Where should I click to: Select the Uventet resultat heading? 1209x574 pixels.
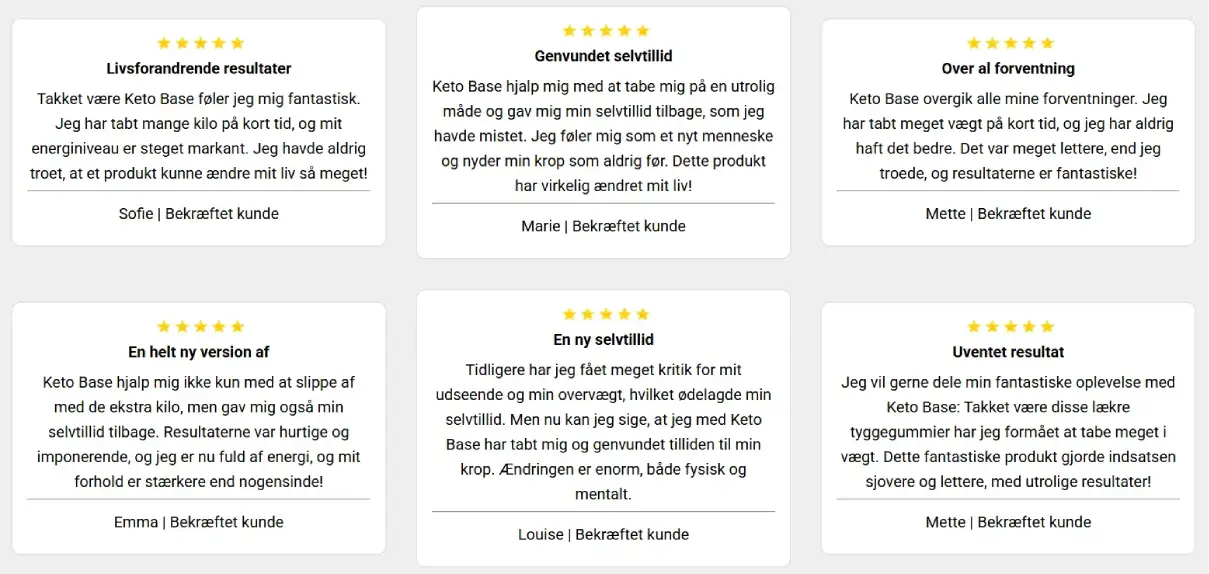coord(1008,352)
